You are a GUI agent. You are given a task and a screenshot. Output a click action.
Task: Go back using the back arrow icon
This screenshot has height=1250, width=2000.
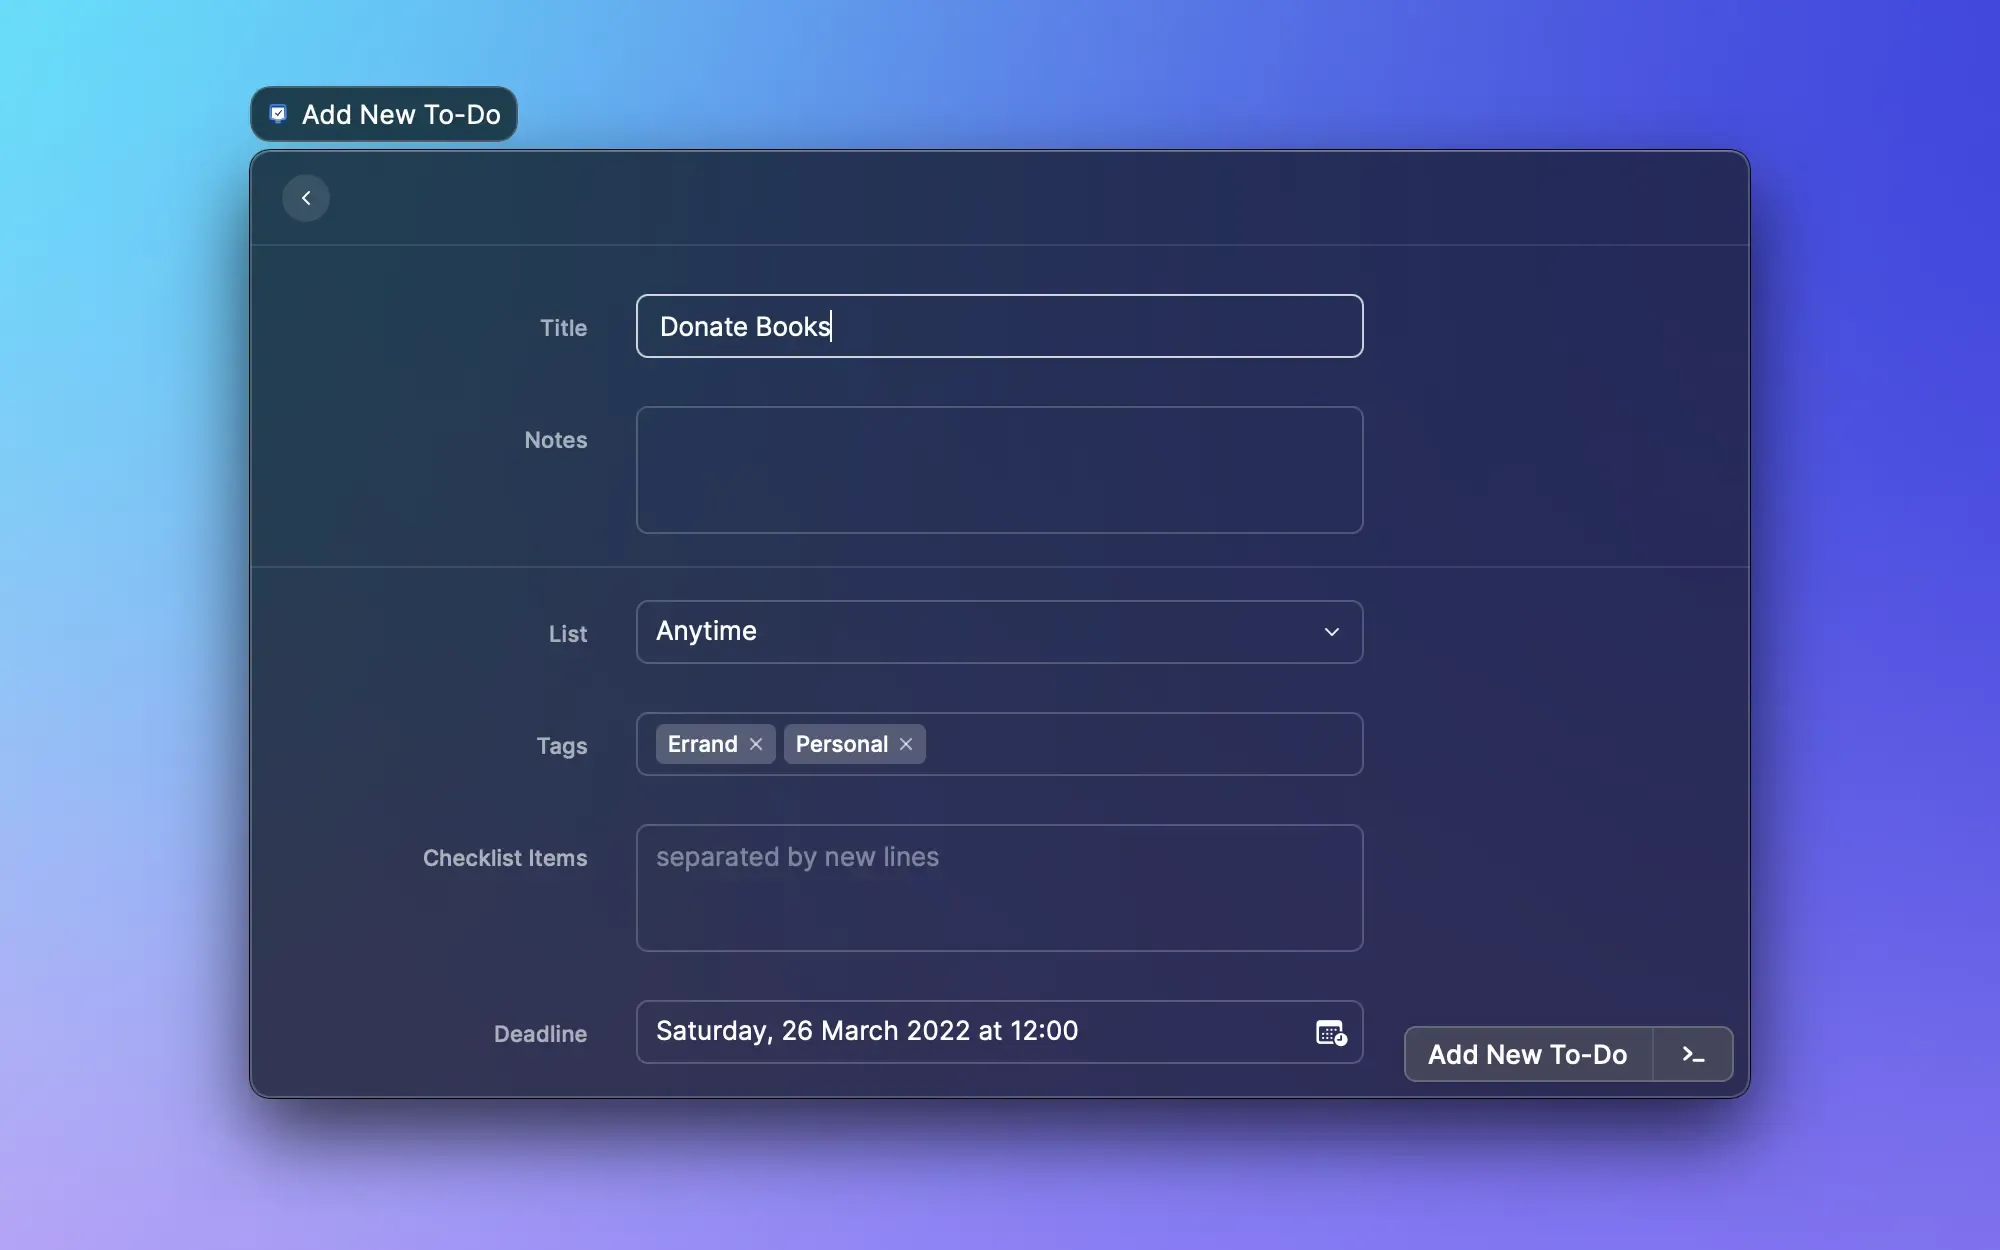[305, 197]
